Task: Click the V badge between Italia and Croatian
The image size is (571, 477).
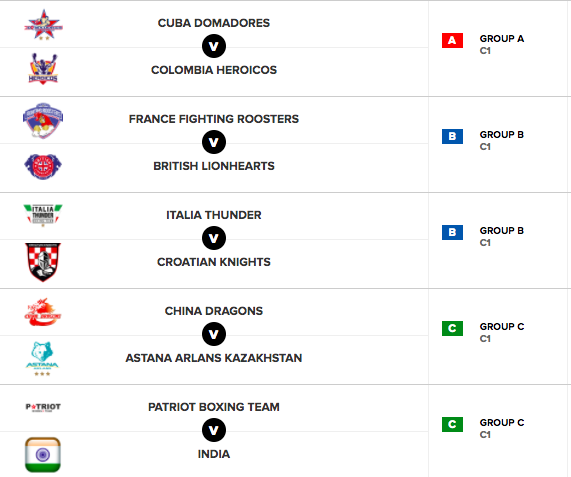Action: [x=214, y=238]
